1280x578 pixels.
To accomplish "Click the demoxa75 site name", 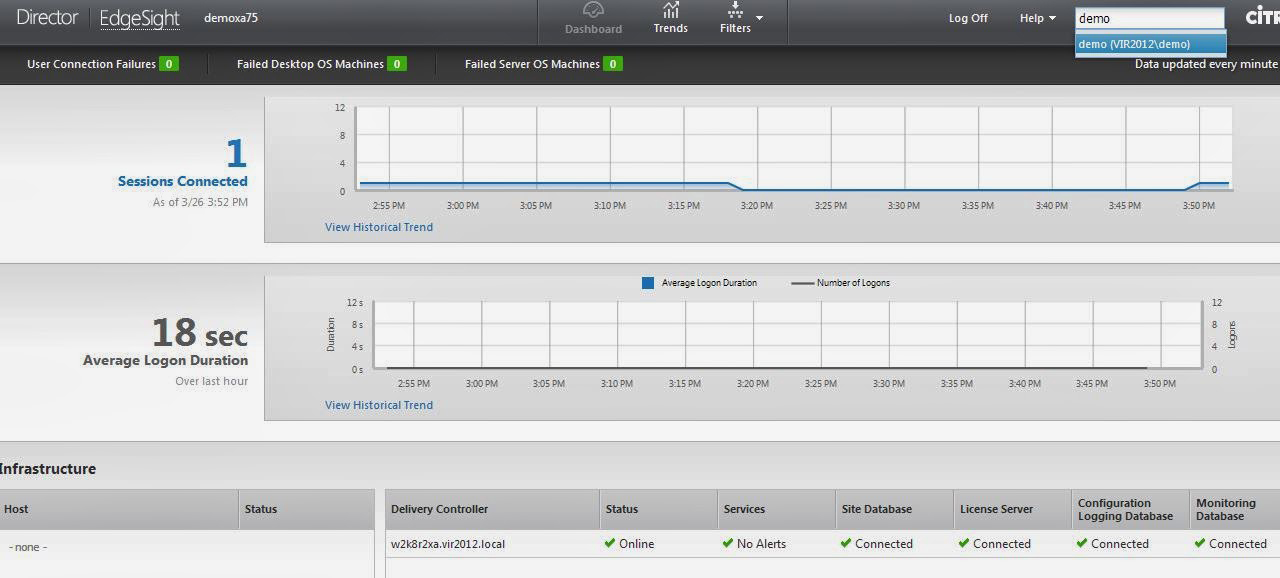I will click(x=231, y=18).
